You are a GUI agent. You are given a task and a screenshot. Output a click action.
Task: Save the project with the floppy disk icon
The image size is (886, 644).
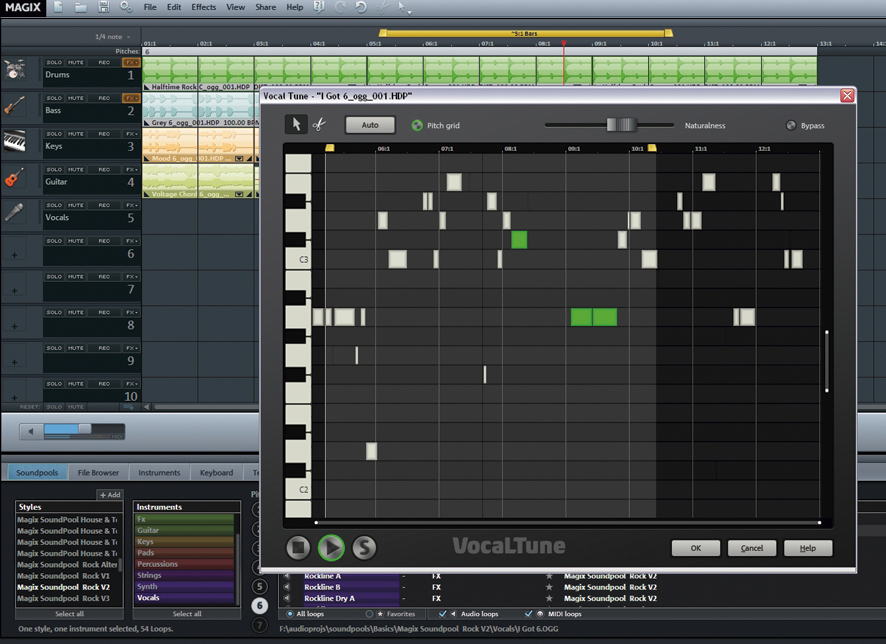pos(103,7)
